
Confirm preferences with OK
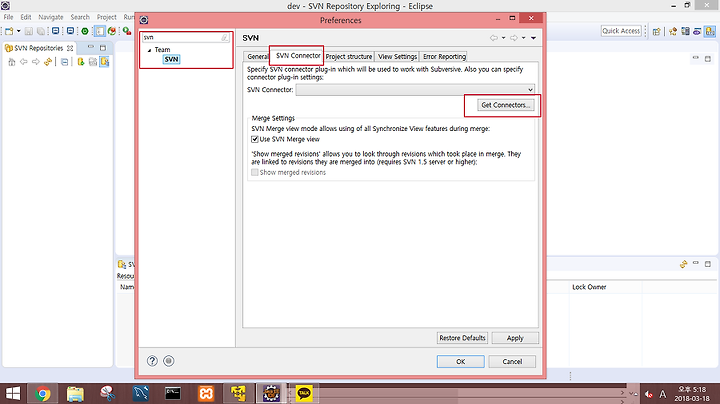tap(461, 362)
